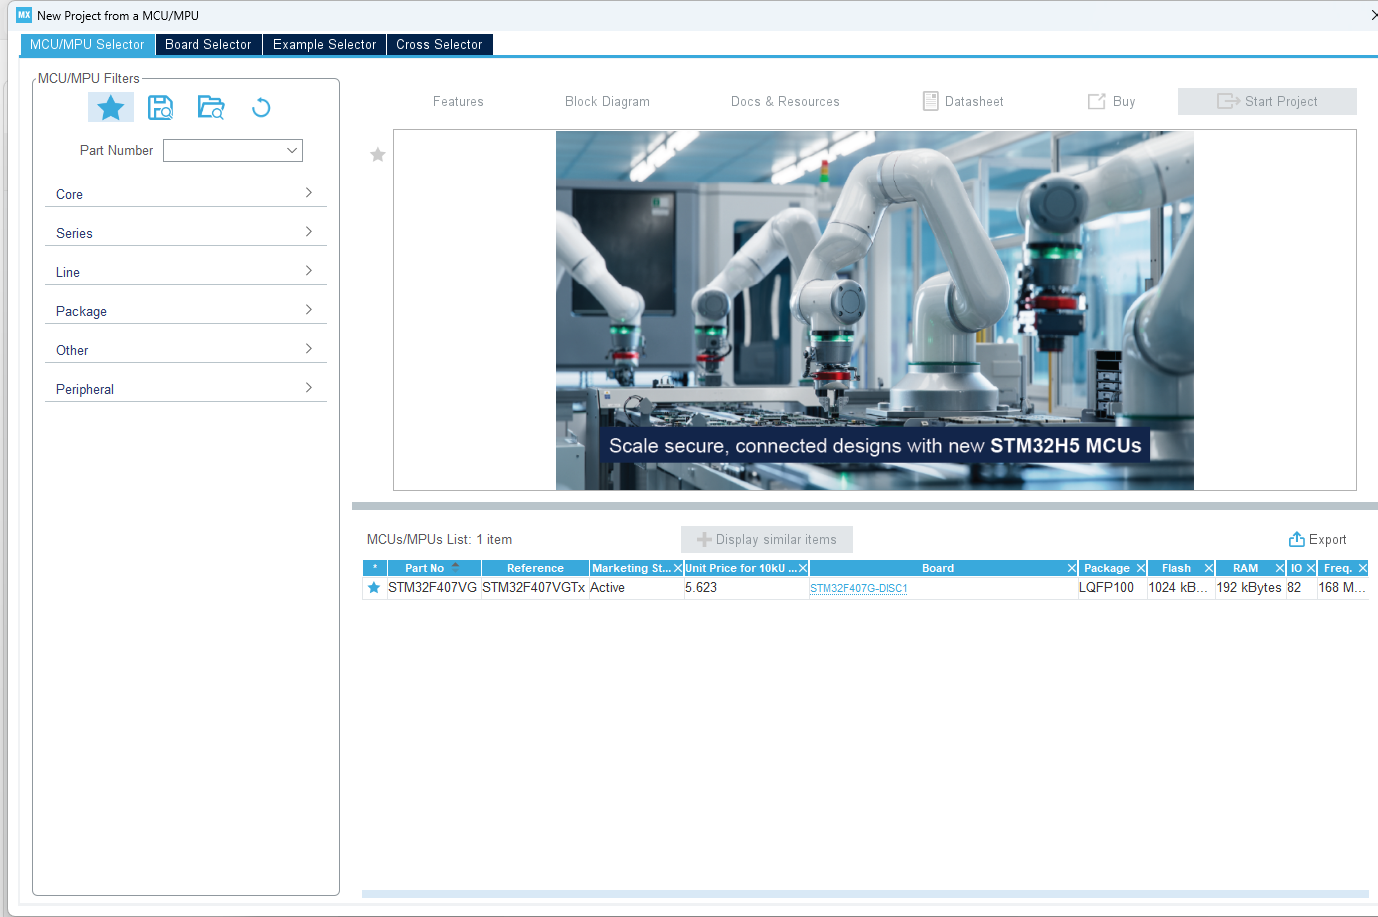Click the reset filters icon
The height and width of the screenshot is (917, 1378).
[261, 107]
